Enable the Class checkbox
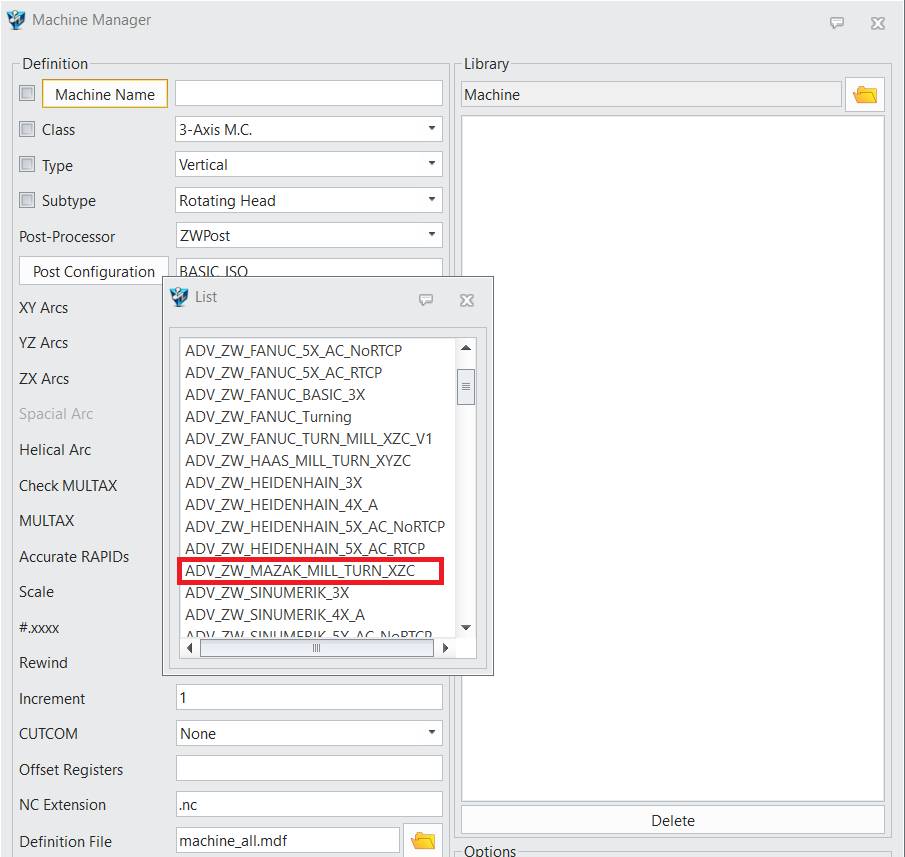This screenshot has width=905, height=857. [x=27, y=129]
